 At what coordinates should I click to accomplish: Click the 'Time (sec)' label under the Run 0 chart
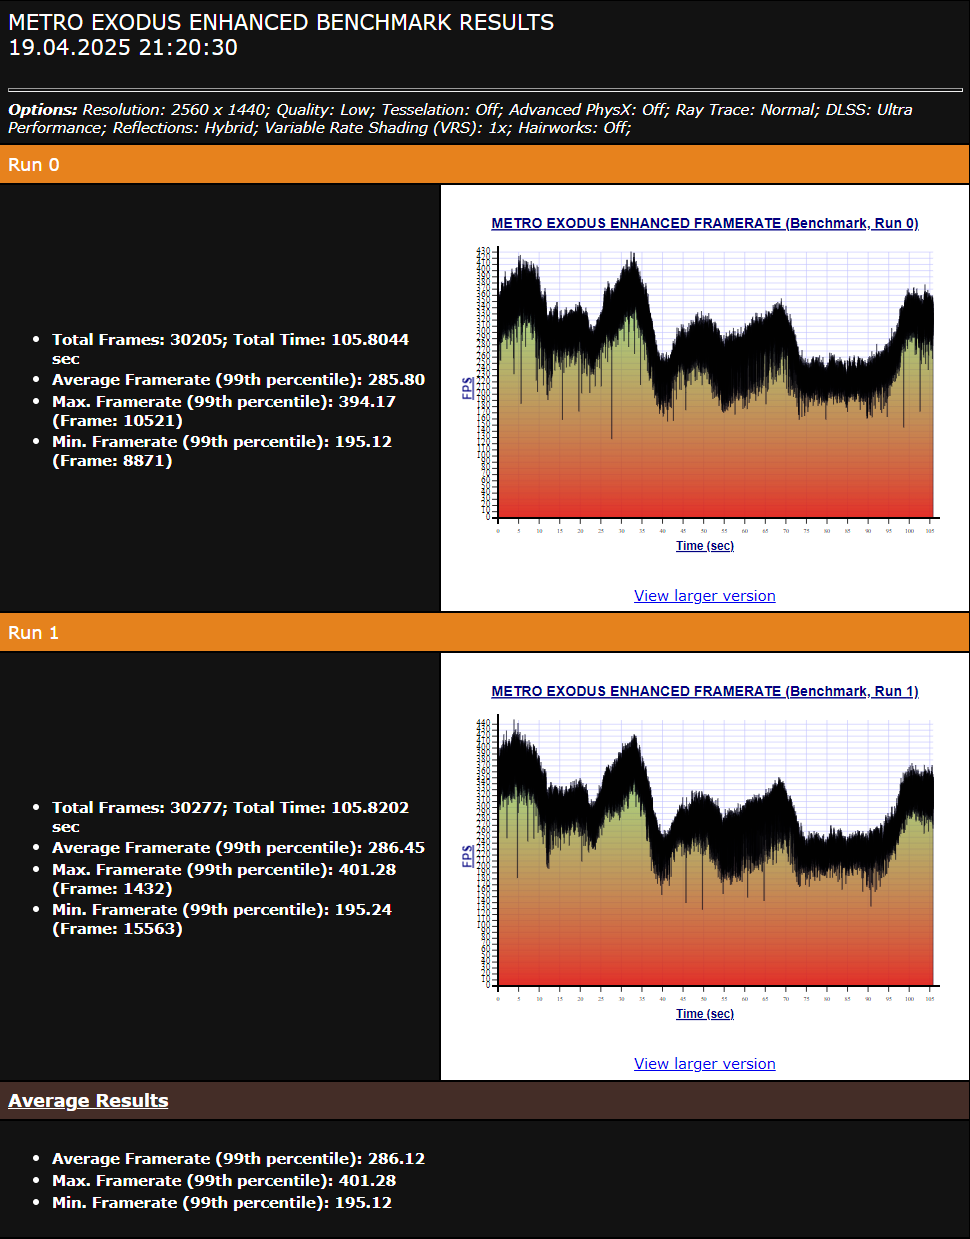tap(704, 546)
